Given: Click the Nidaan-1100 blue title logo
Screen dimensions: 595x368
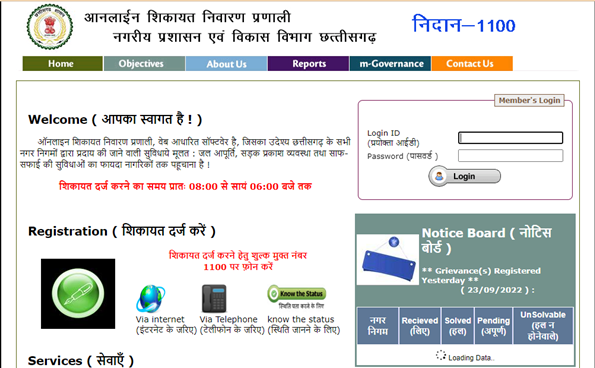Looking at the screenshot, I should click(463, 25).
